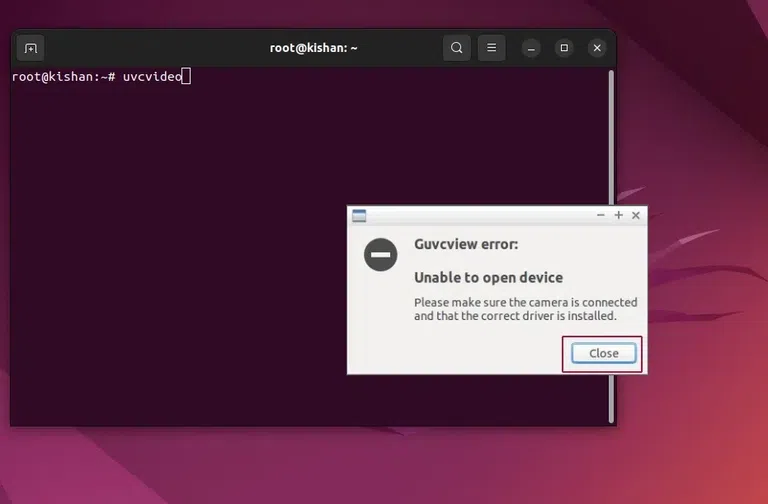Maximize the terminal window
The width and height of the screenshot is (768, 504).
pyautogui.click(x=564, y=48)
